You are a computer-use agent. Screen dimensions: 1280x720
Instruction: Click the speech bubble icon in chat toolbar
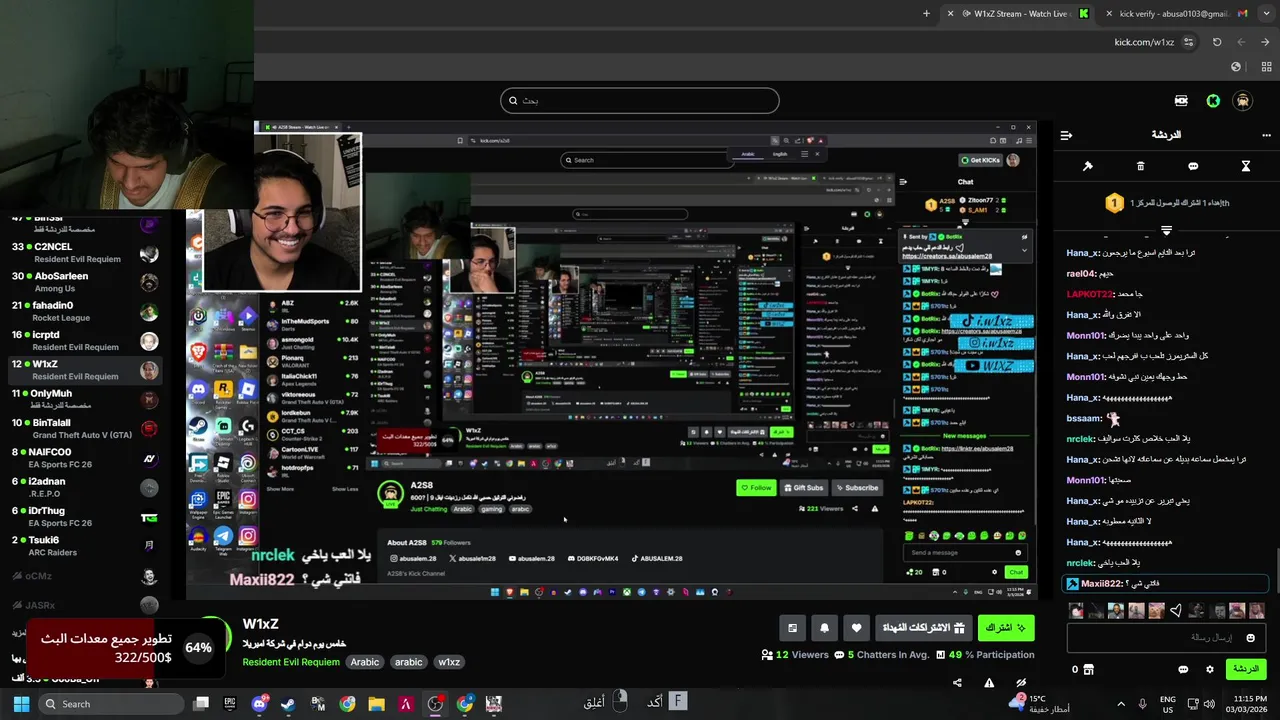pos(1193,166)
